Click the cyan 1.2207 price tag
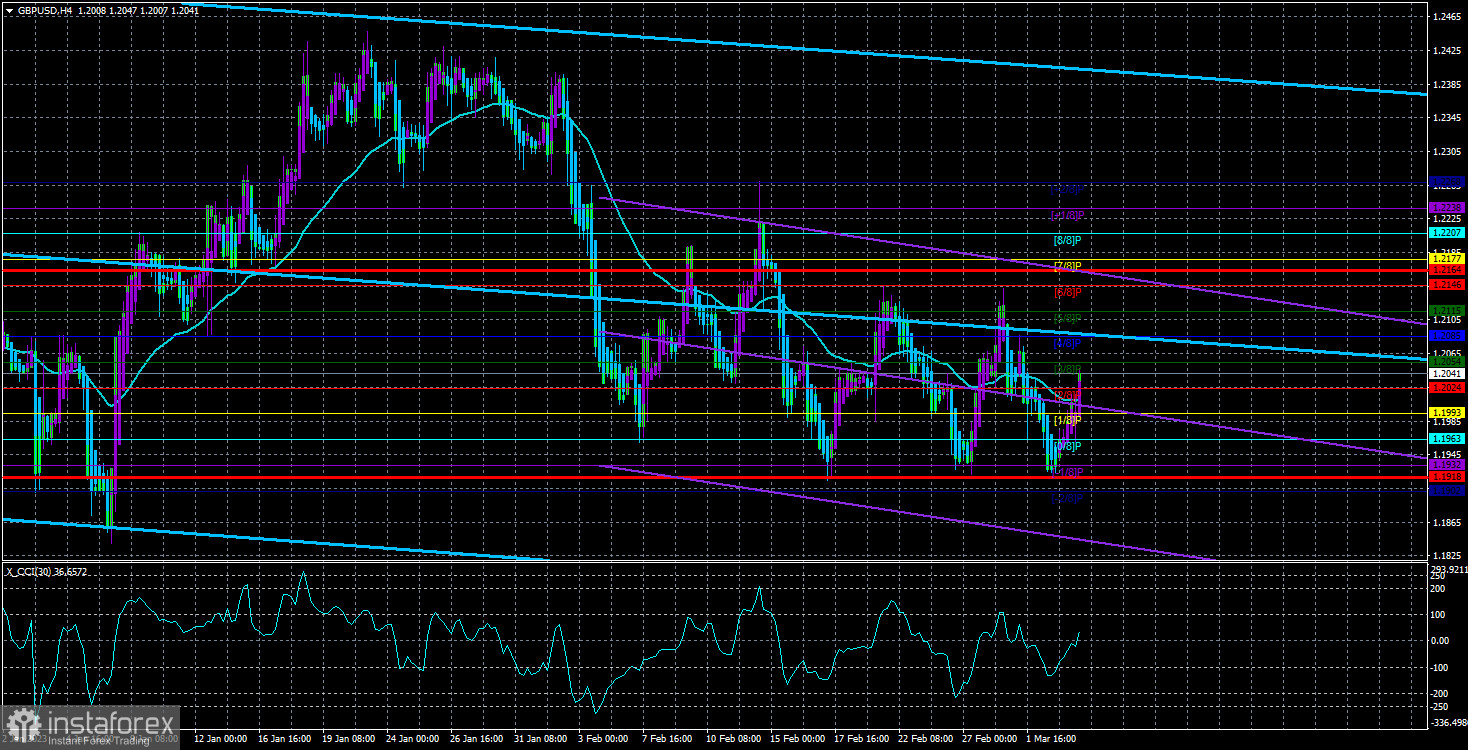 (x=1447, y=232)
